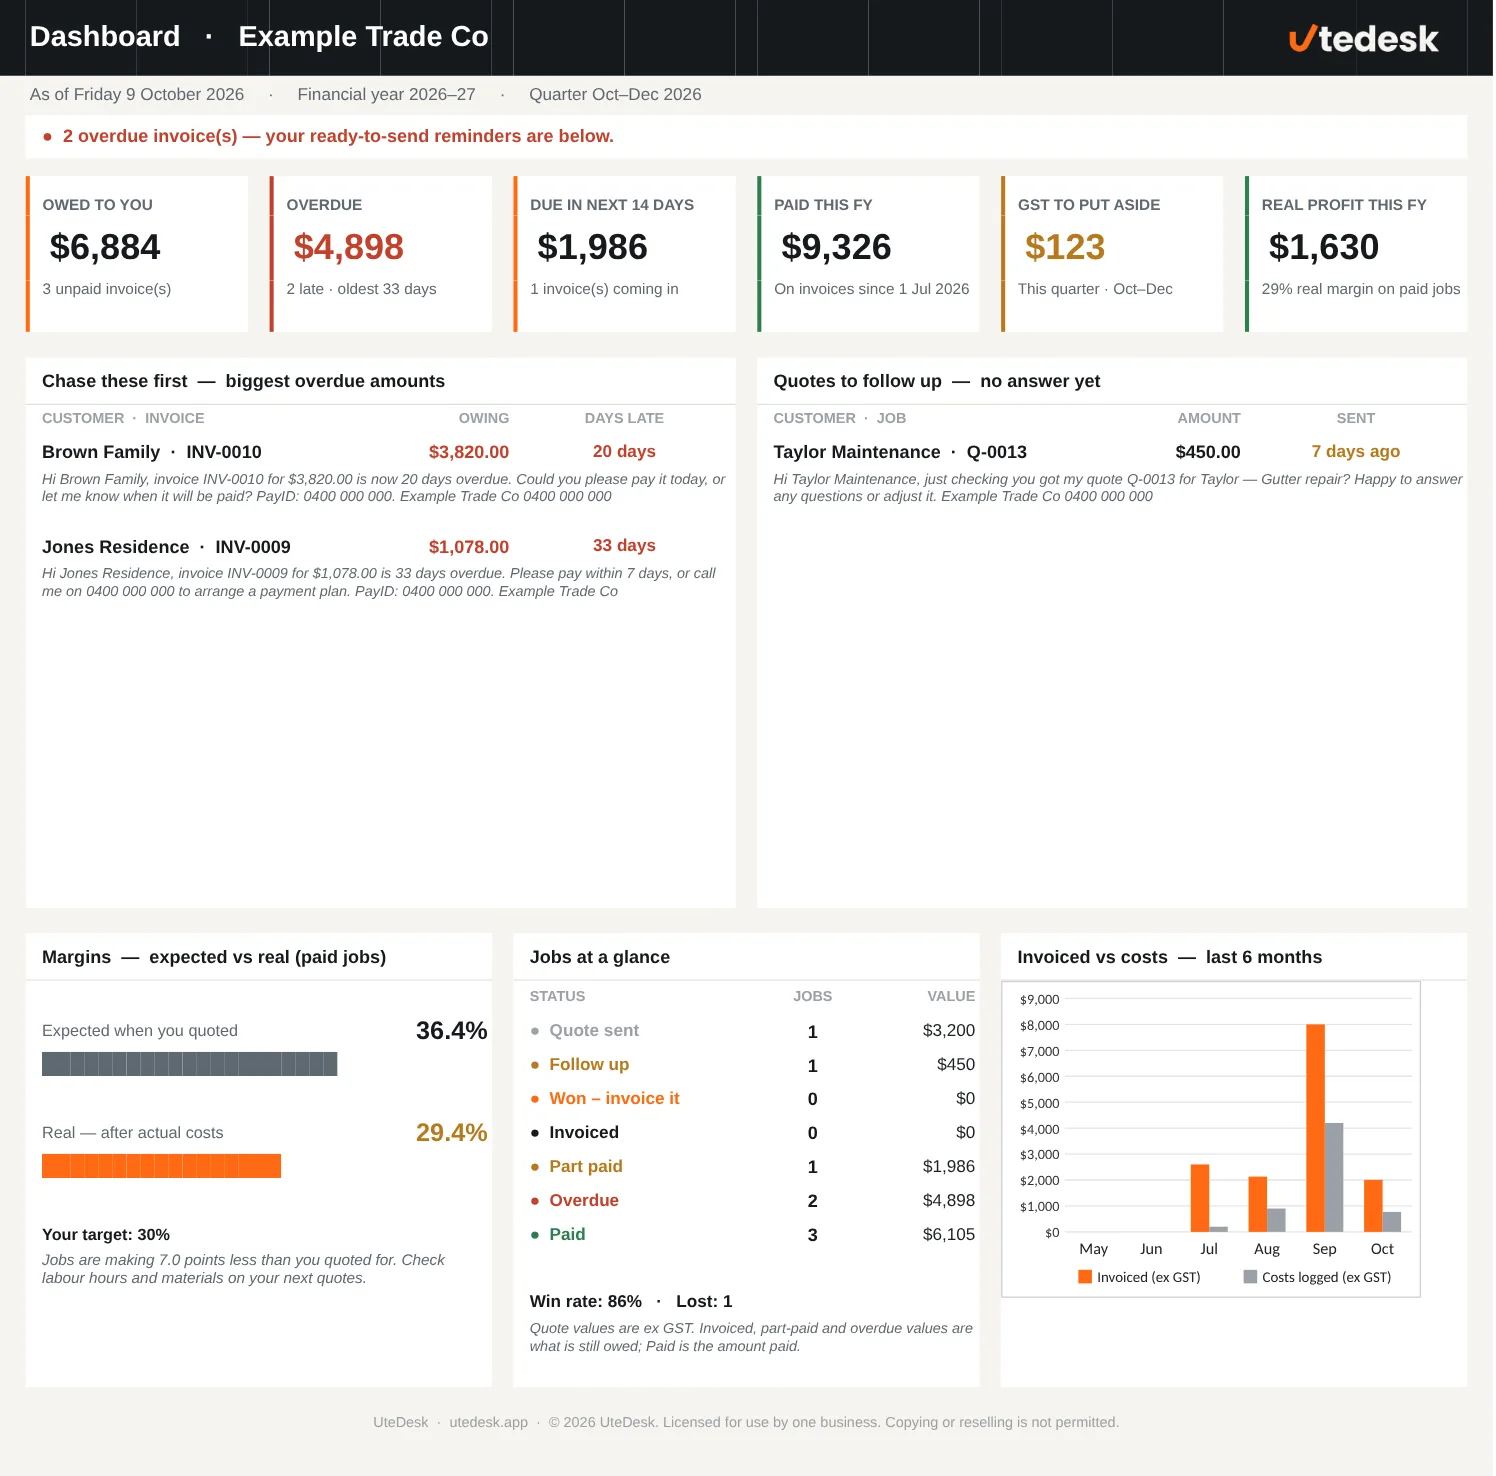1496x1476 pixels.
Task: Click As of Friday 9 October 2026 date
Action: tap(137, 95)
